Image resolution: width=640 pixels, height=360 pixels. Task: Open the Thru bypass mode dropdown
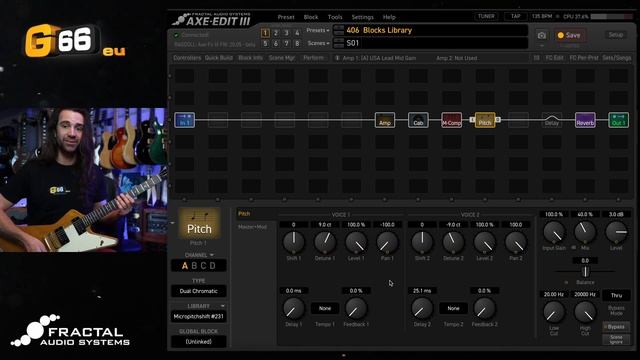click(x=616, y=295)
